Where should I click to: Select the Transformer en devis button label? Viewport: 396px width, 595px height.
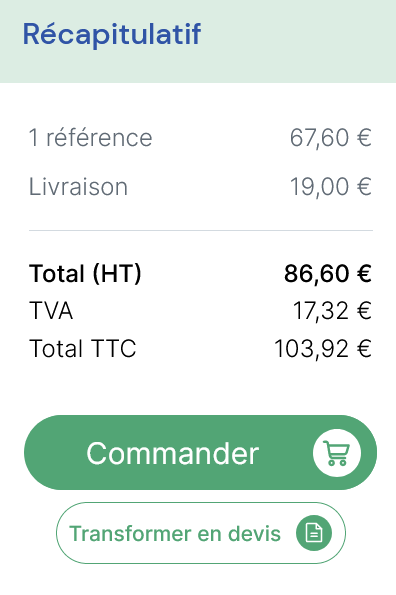pos(175,533)
